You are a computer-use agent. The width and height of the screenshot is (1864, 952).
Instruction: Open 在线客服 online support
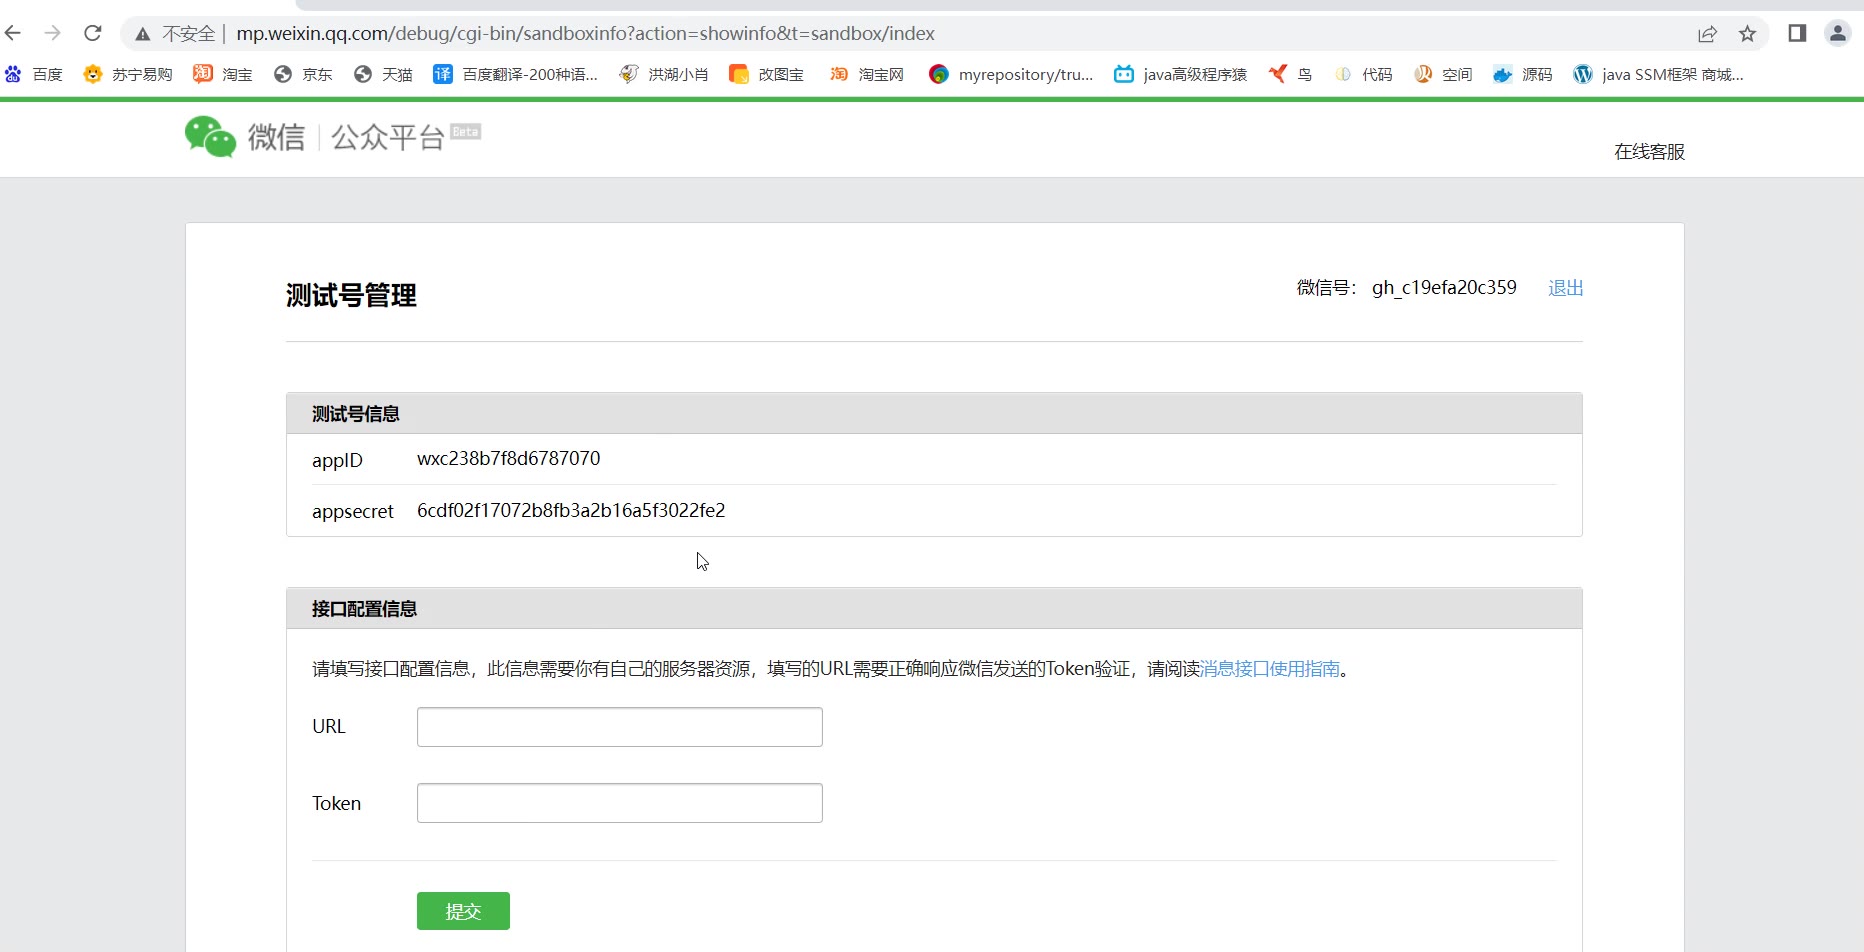[x=1649, y=151]
